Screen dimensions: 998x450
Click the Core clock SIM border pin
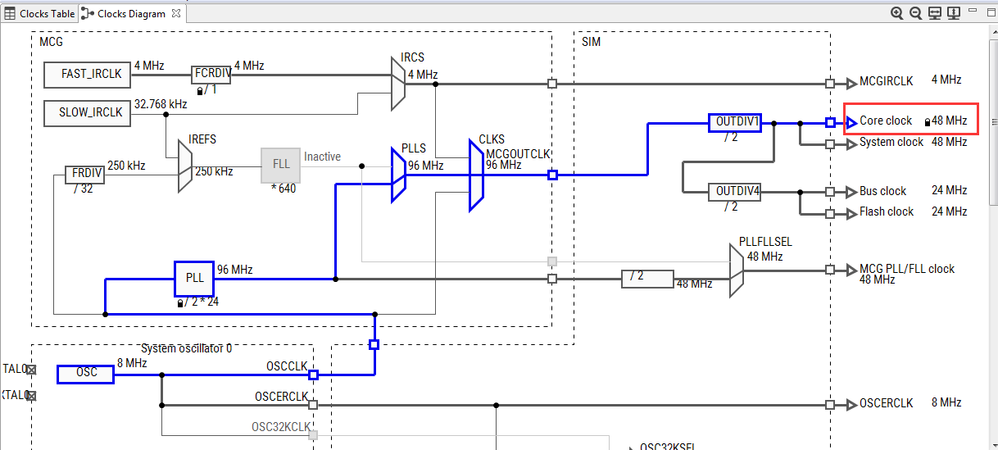[x=830, y=122]
